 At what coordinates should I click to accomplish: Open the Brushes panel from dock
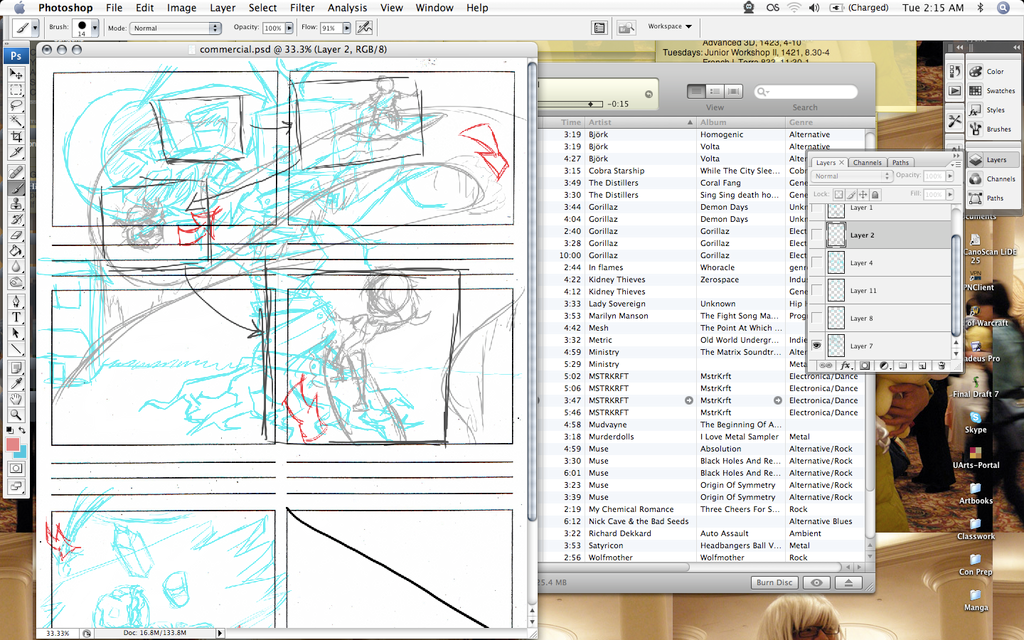991,129
